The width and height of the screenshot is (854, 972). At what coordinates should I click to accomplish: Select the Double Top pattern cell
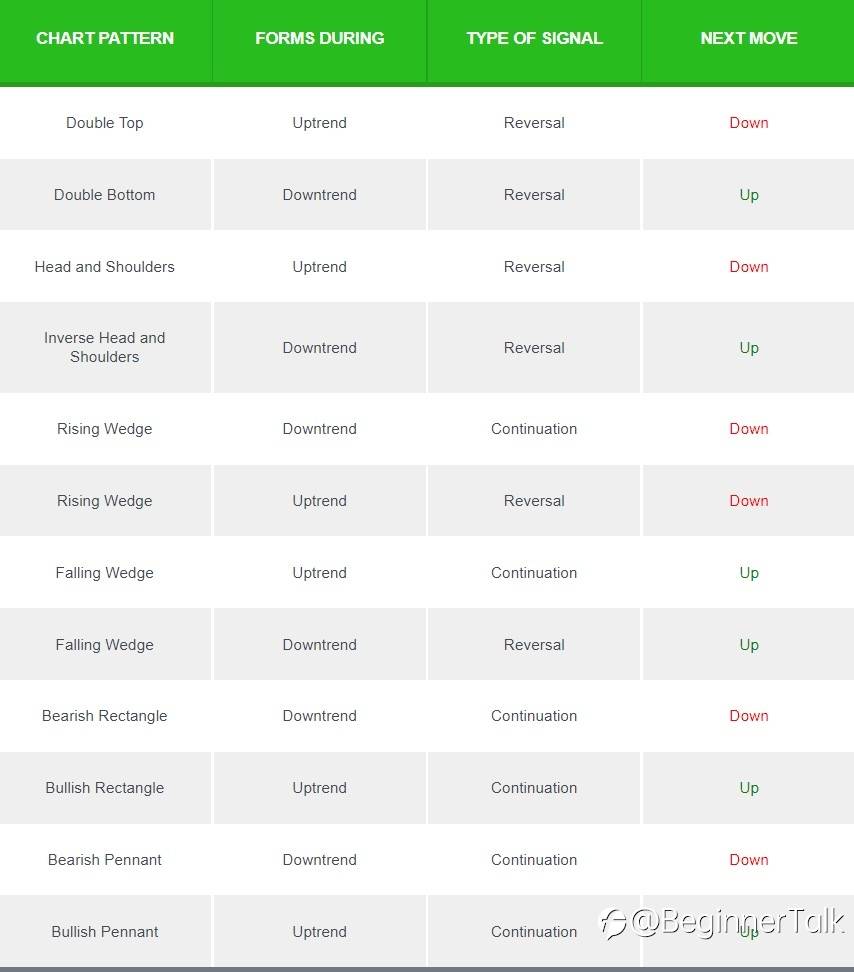pyautogui.click(x=105, y=123)
